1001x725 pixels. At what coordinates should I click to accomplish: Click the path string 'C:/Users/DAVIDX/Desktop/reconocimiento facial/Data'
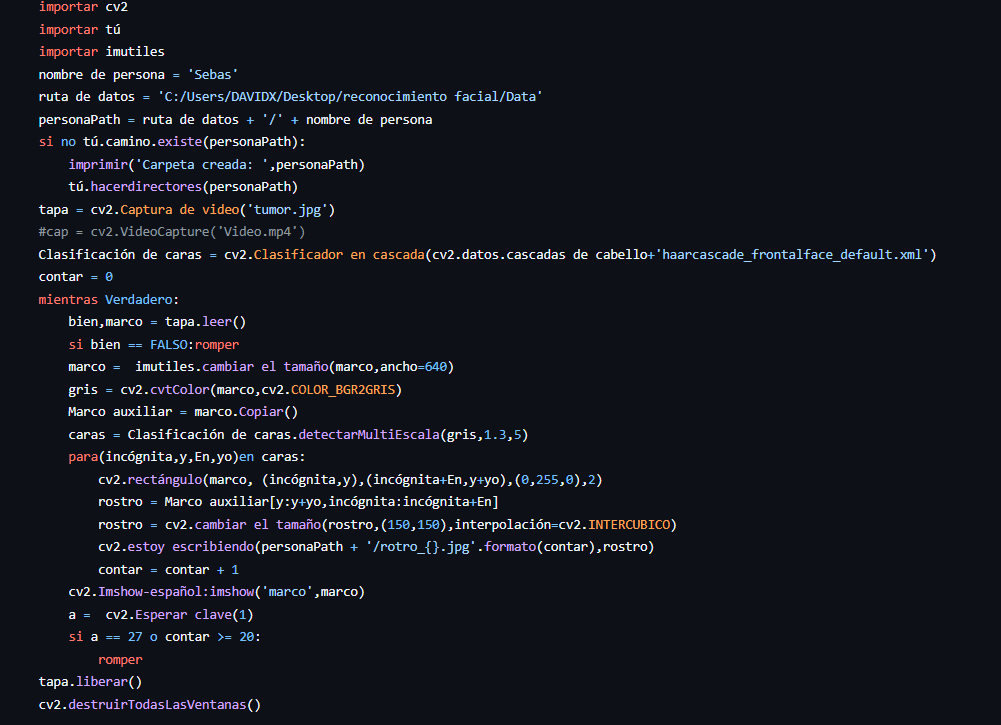pos(350,97)
